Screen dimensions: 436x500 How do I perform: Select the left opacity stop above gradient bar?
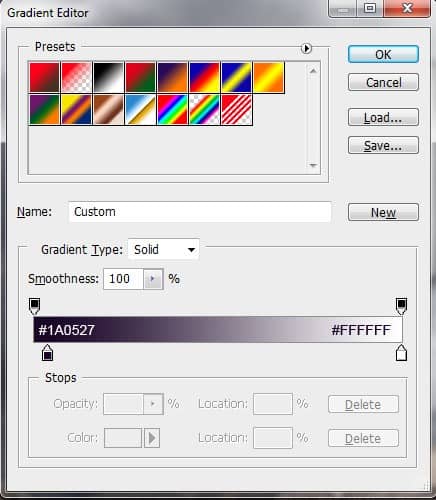(35, 306)
